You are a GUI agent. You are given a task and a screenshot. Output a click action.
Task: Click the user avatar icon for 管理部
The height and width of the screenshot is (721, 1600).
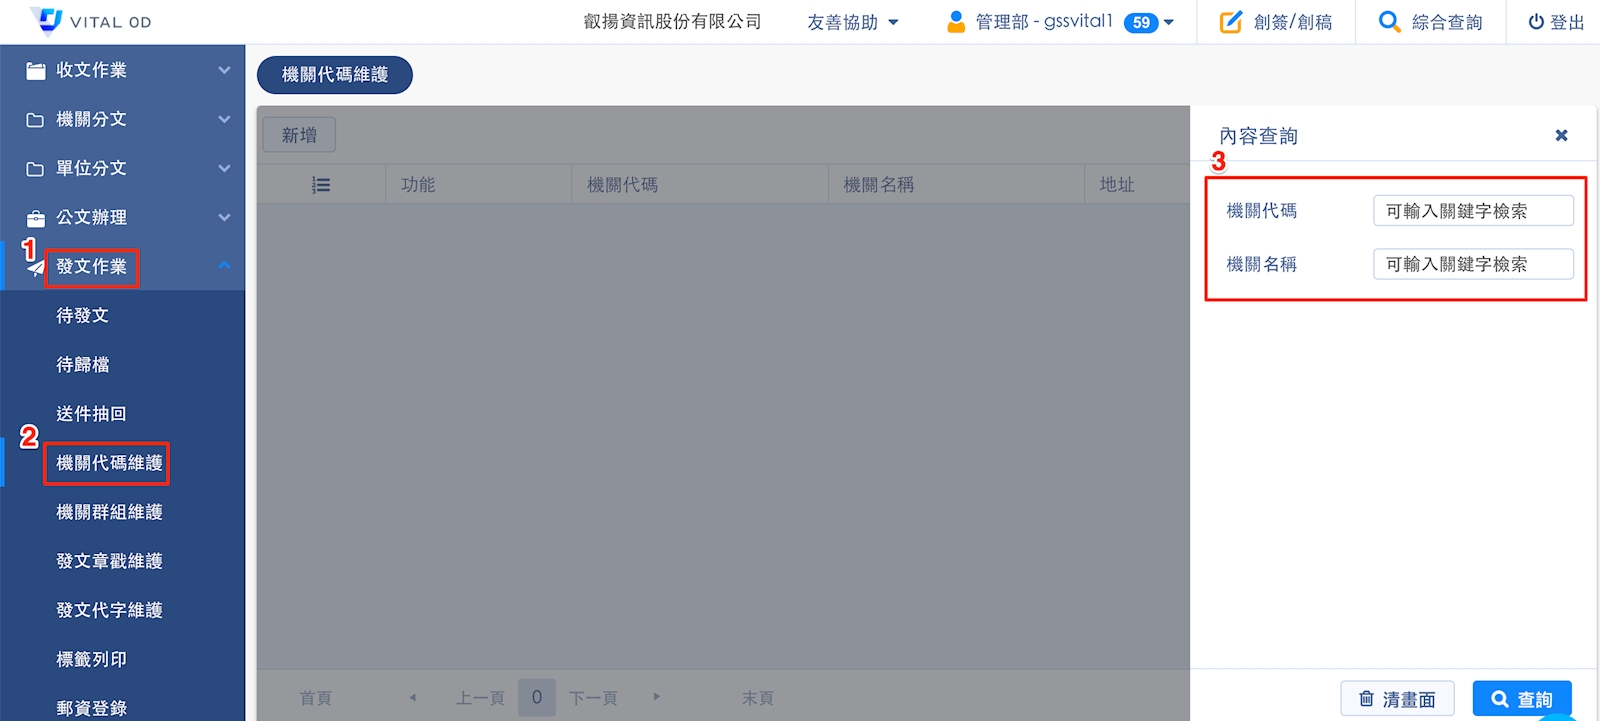[x=956, y=21]
